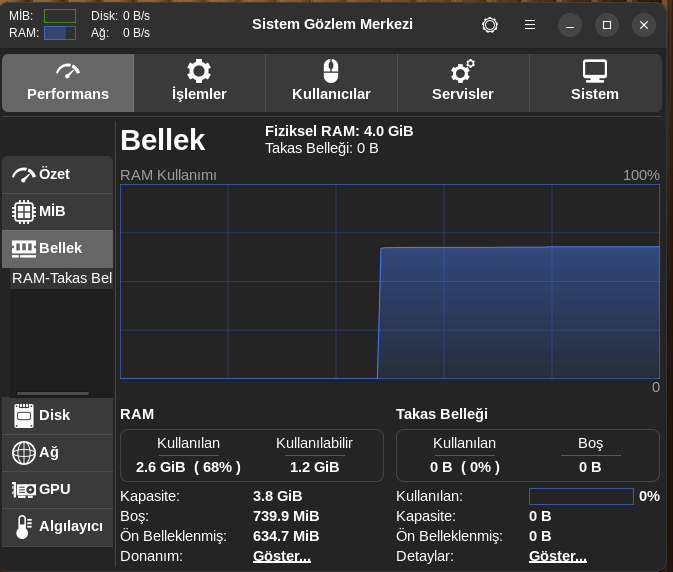This screenshot has width=673, height=572.
Task: Open the Kullanıcılar tab
Action: (331, 82)
